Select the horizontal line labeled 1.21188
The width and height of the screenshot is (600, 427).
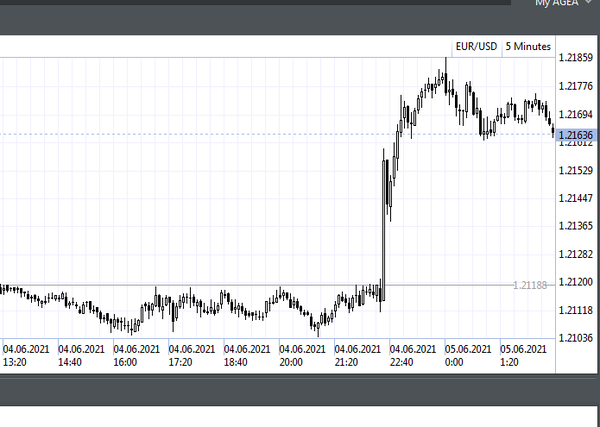coord(529,285)
